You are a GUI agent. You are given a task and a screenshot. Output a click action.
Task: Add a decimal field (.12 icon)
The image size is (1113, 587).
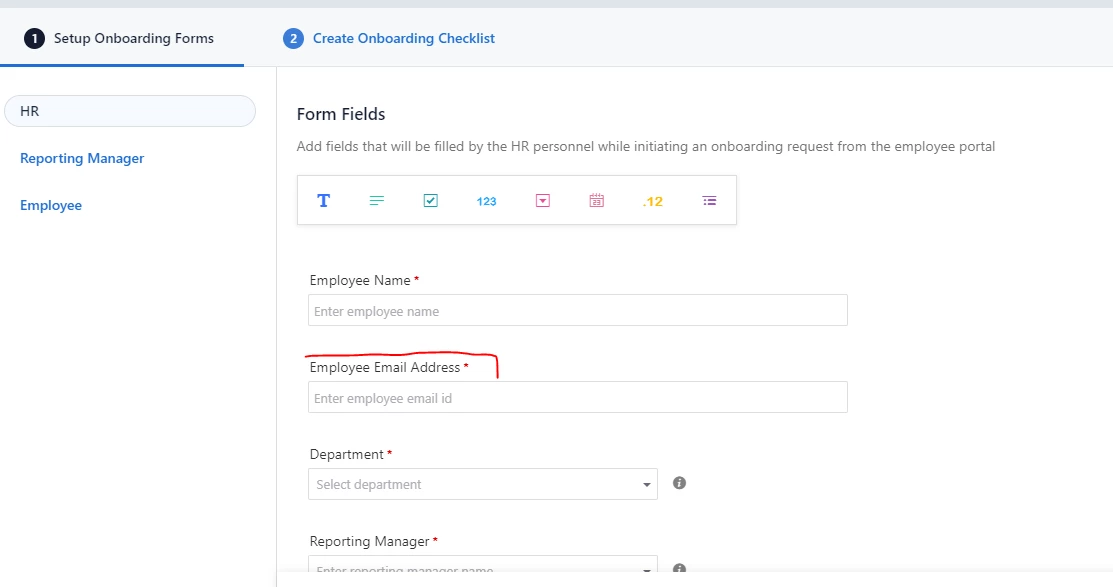click(x=652, y=202)
